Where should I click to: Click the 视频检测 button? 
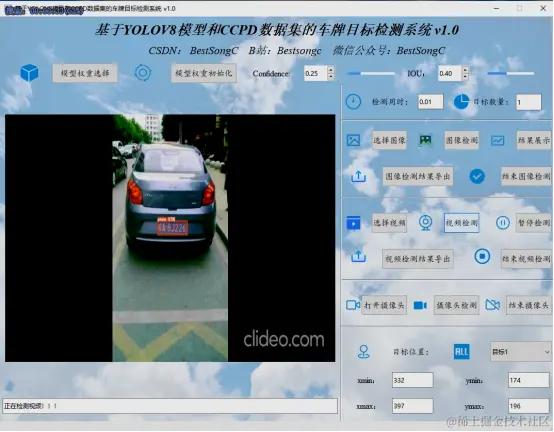[x=461, y=223]
